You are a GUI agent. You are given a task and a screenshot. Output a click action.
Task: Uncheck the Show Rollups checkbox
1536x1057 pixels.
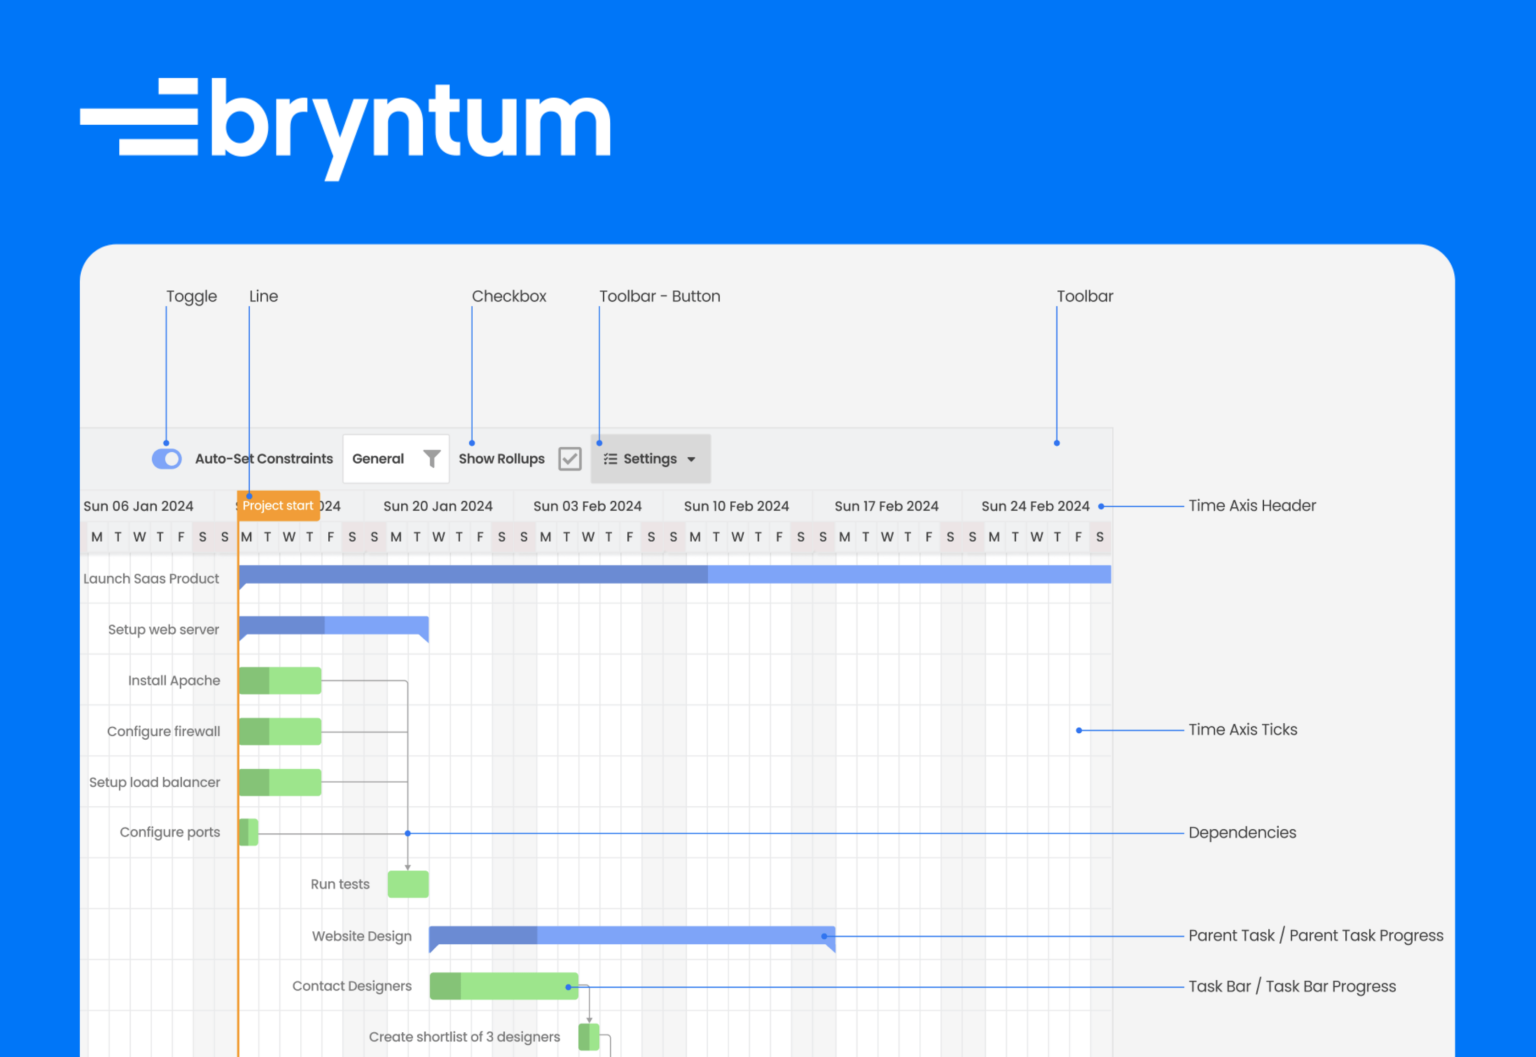click(x=570, y=458)
